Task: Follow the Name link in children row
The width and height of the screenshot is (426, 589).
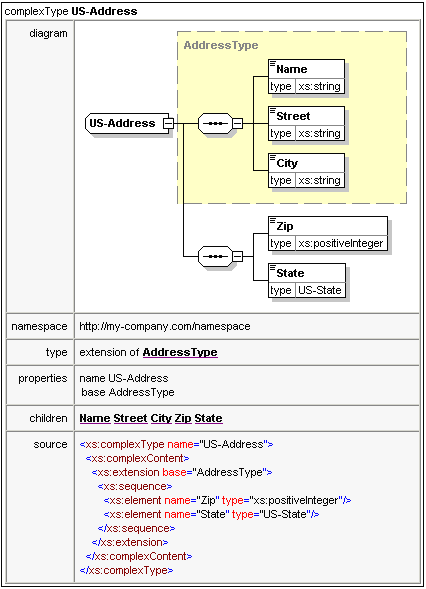Action: pyautogui.click(x=95, y=418)
